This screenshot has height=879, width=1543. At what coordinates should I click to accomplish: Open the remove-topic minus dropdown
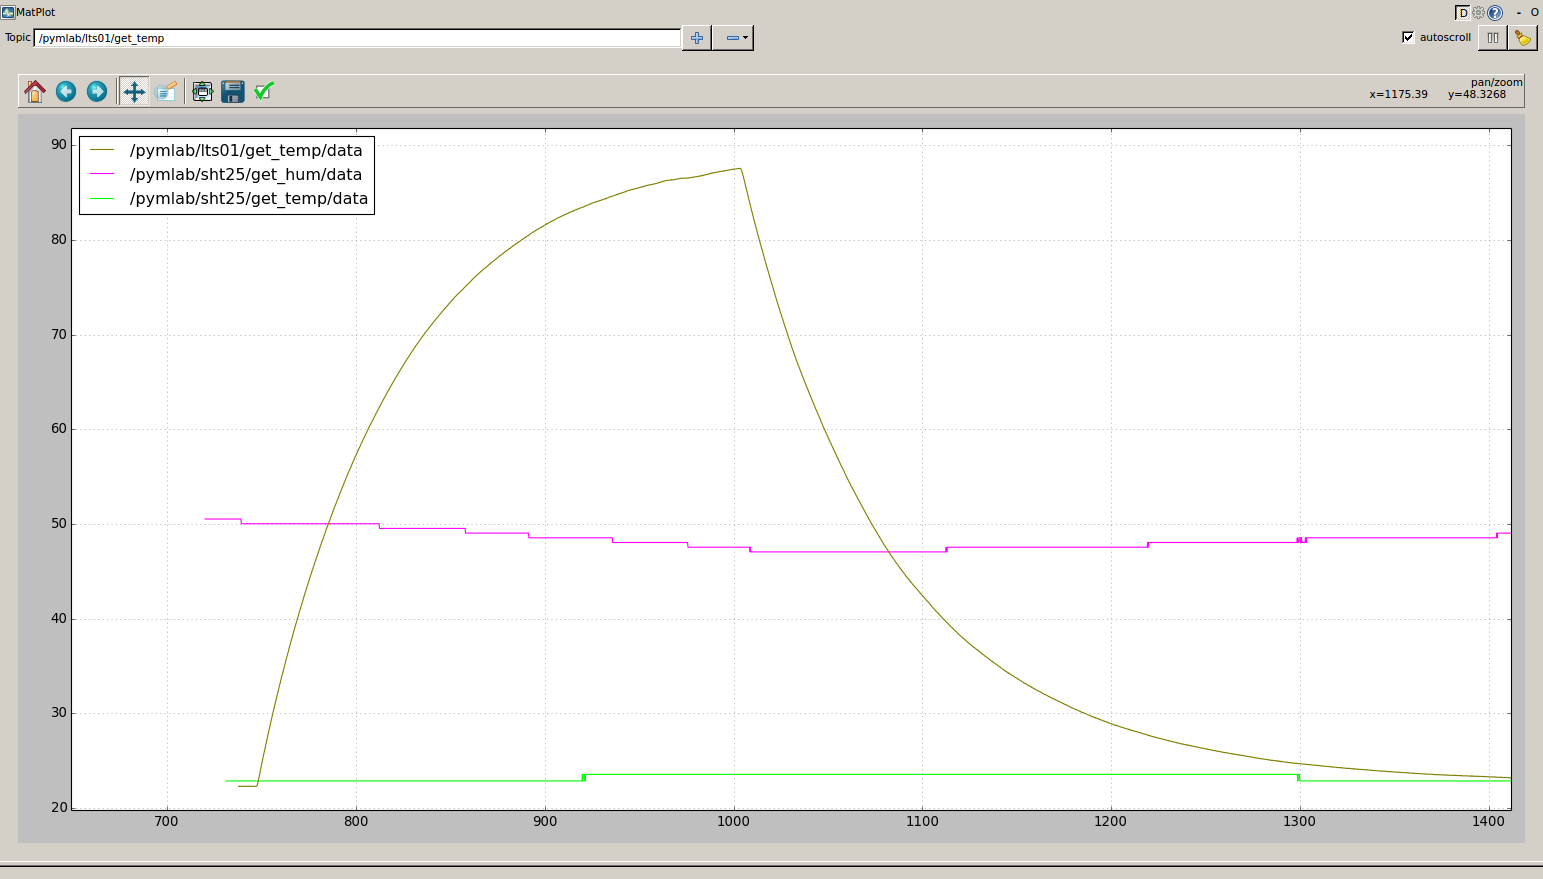pos(737,38)
